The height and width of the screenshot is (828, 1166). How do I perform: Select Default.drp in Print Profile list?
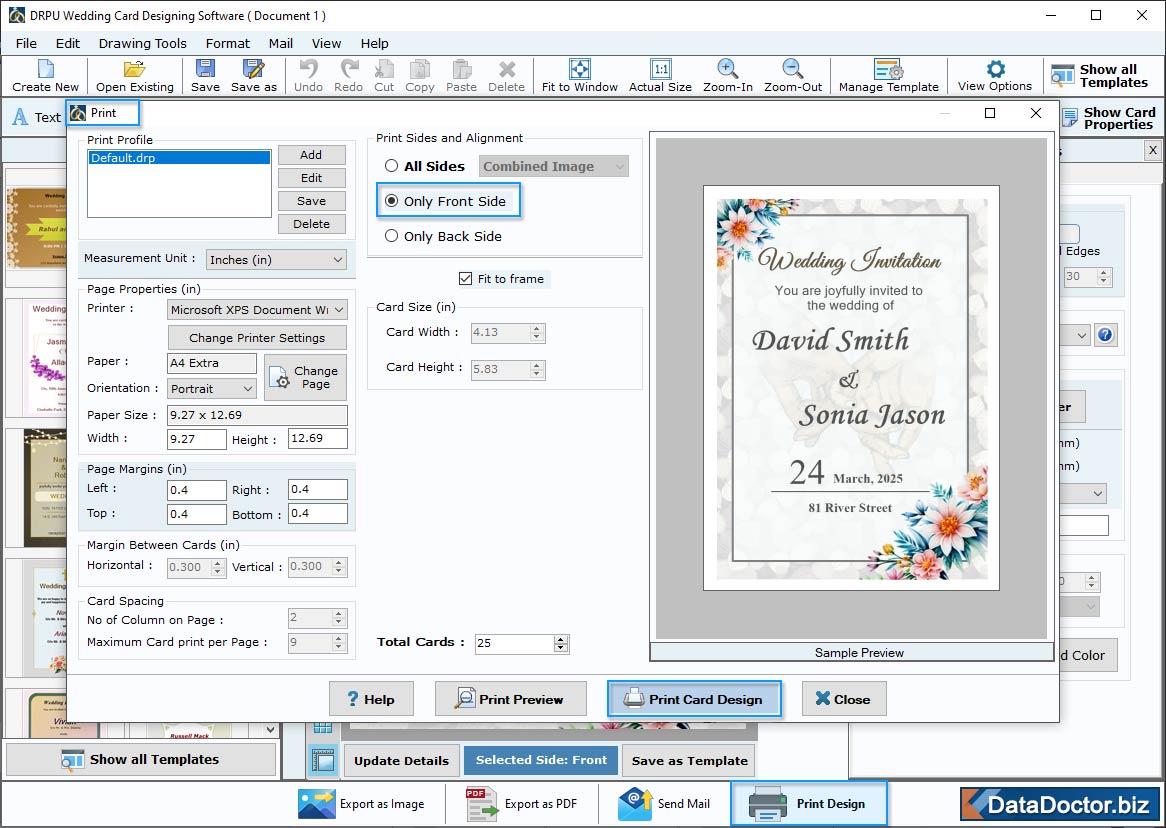[179, 158]
